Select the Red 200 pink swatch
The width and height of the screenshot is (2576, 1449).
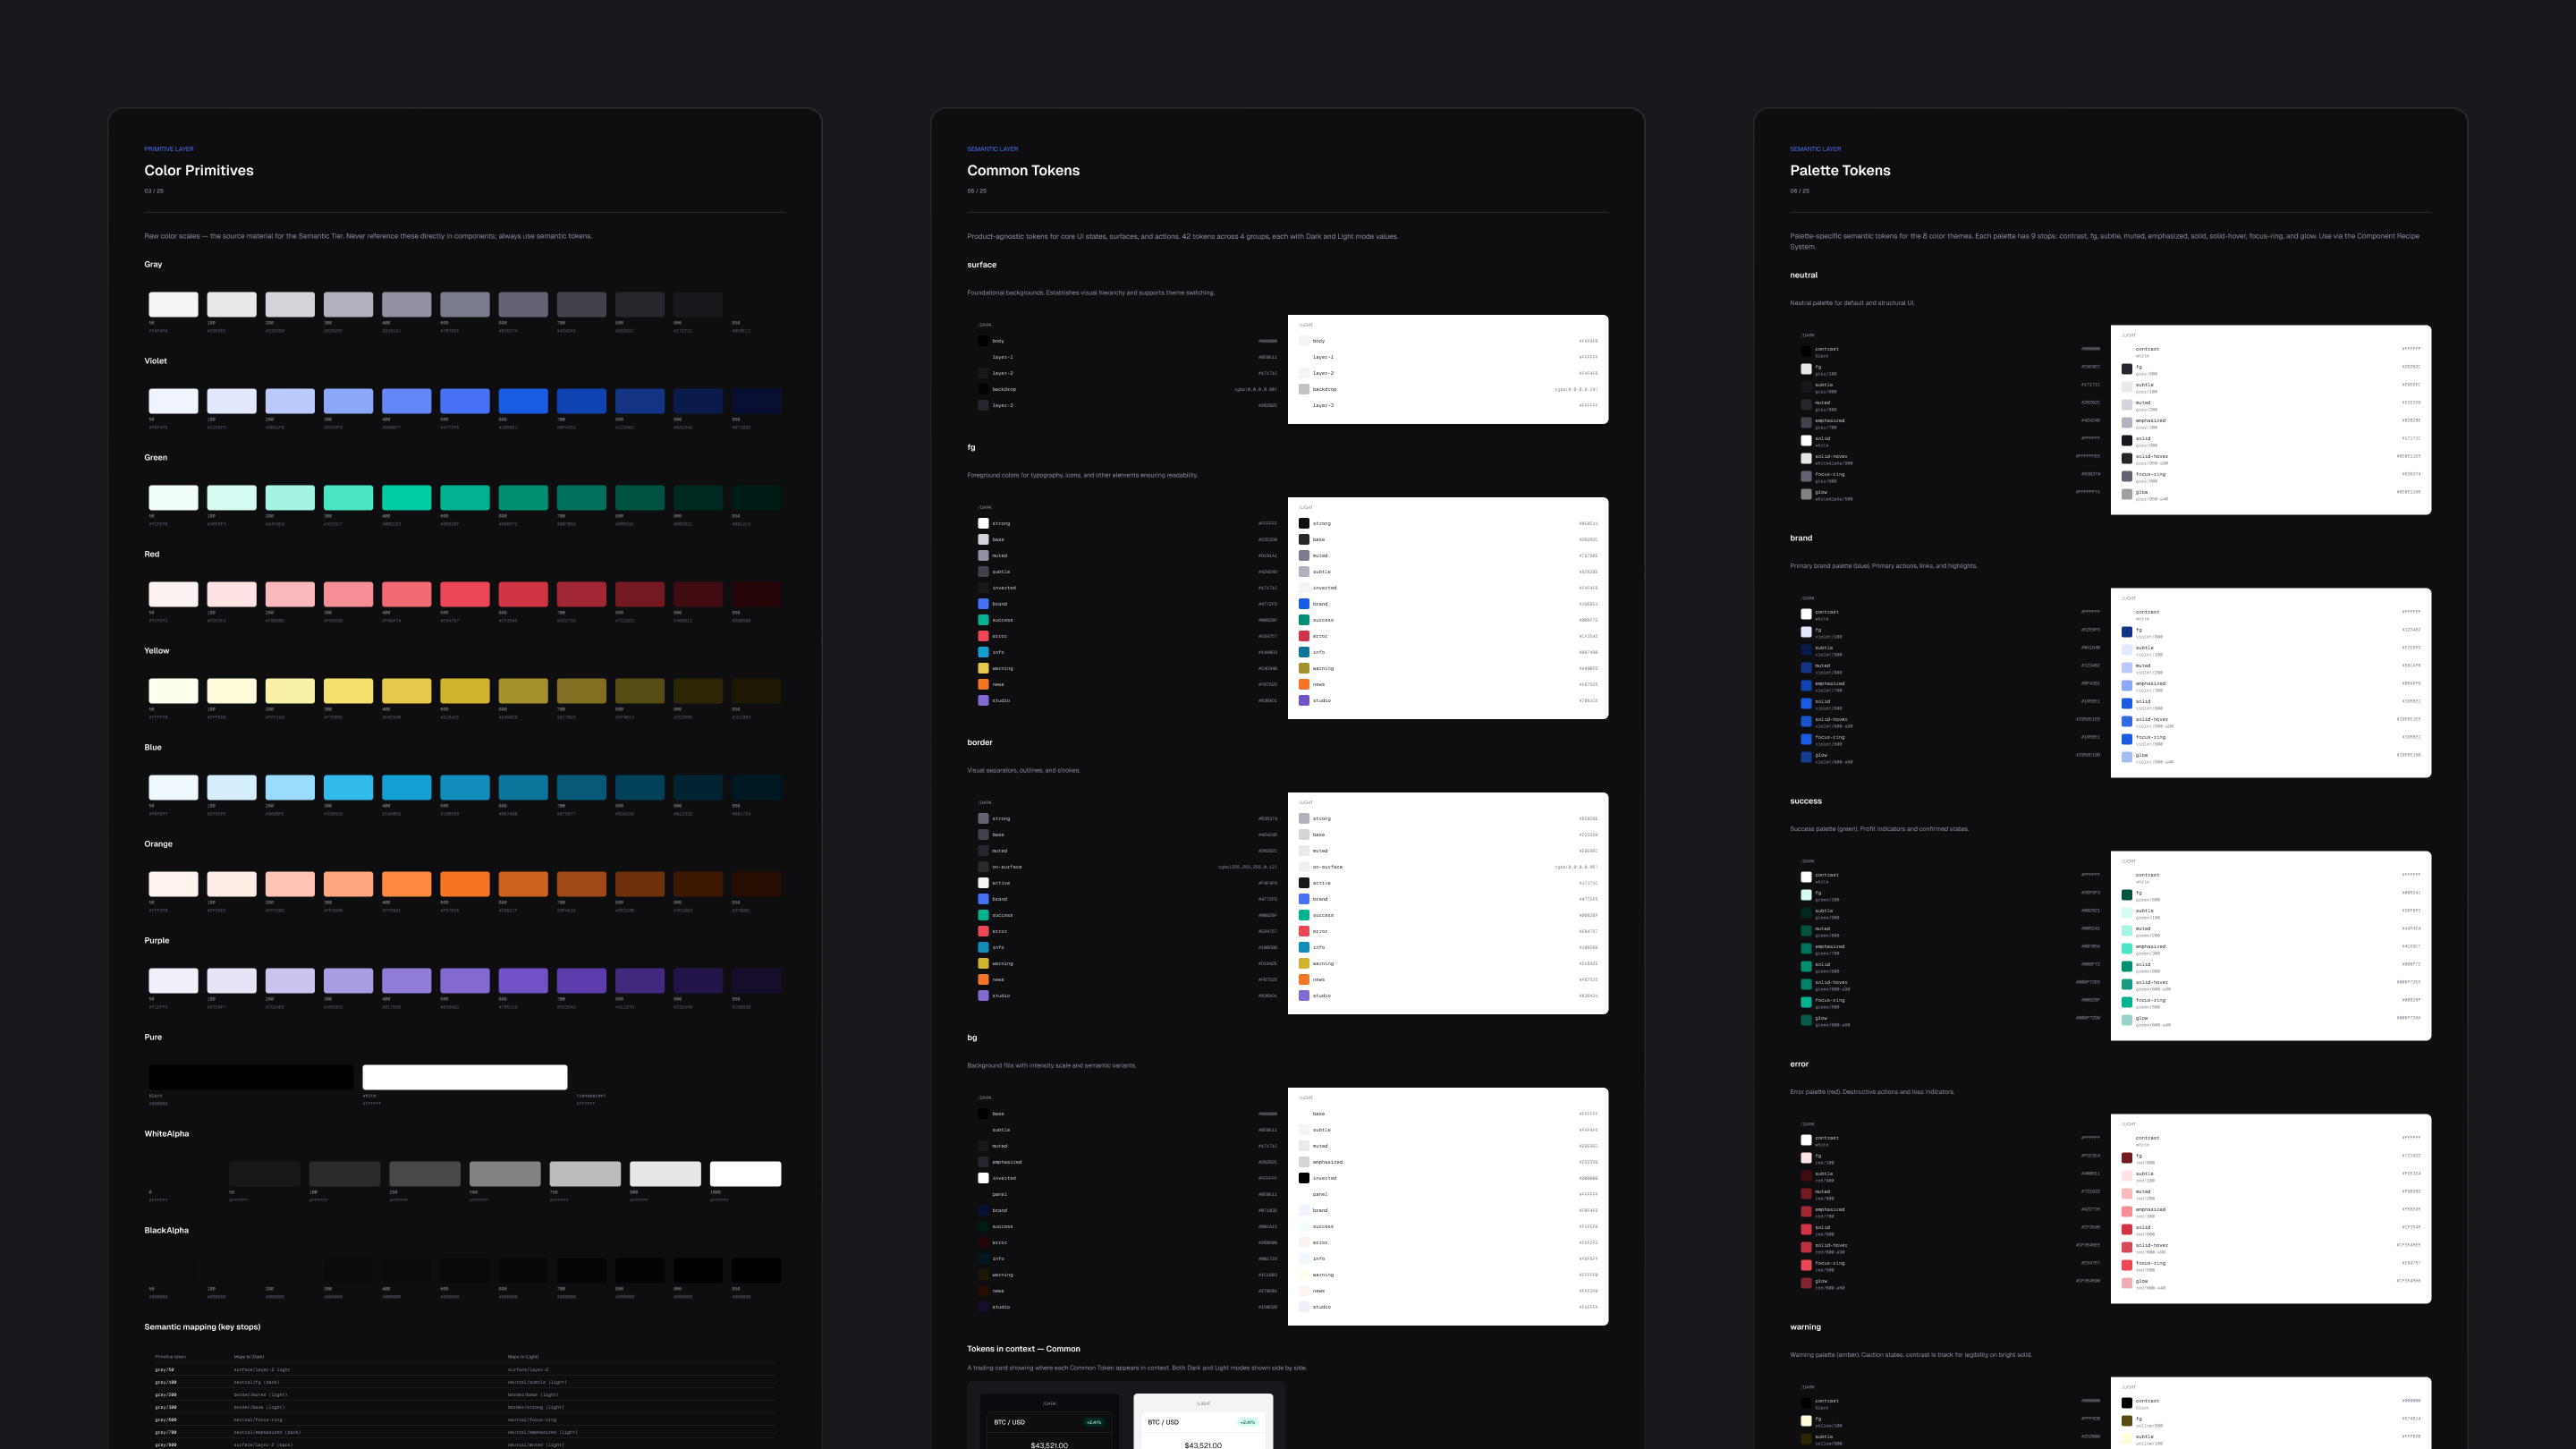pyautogui.click(x=290, y=594)
